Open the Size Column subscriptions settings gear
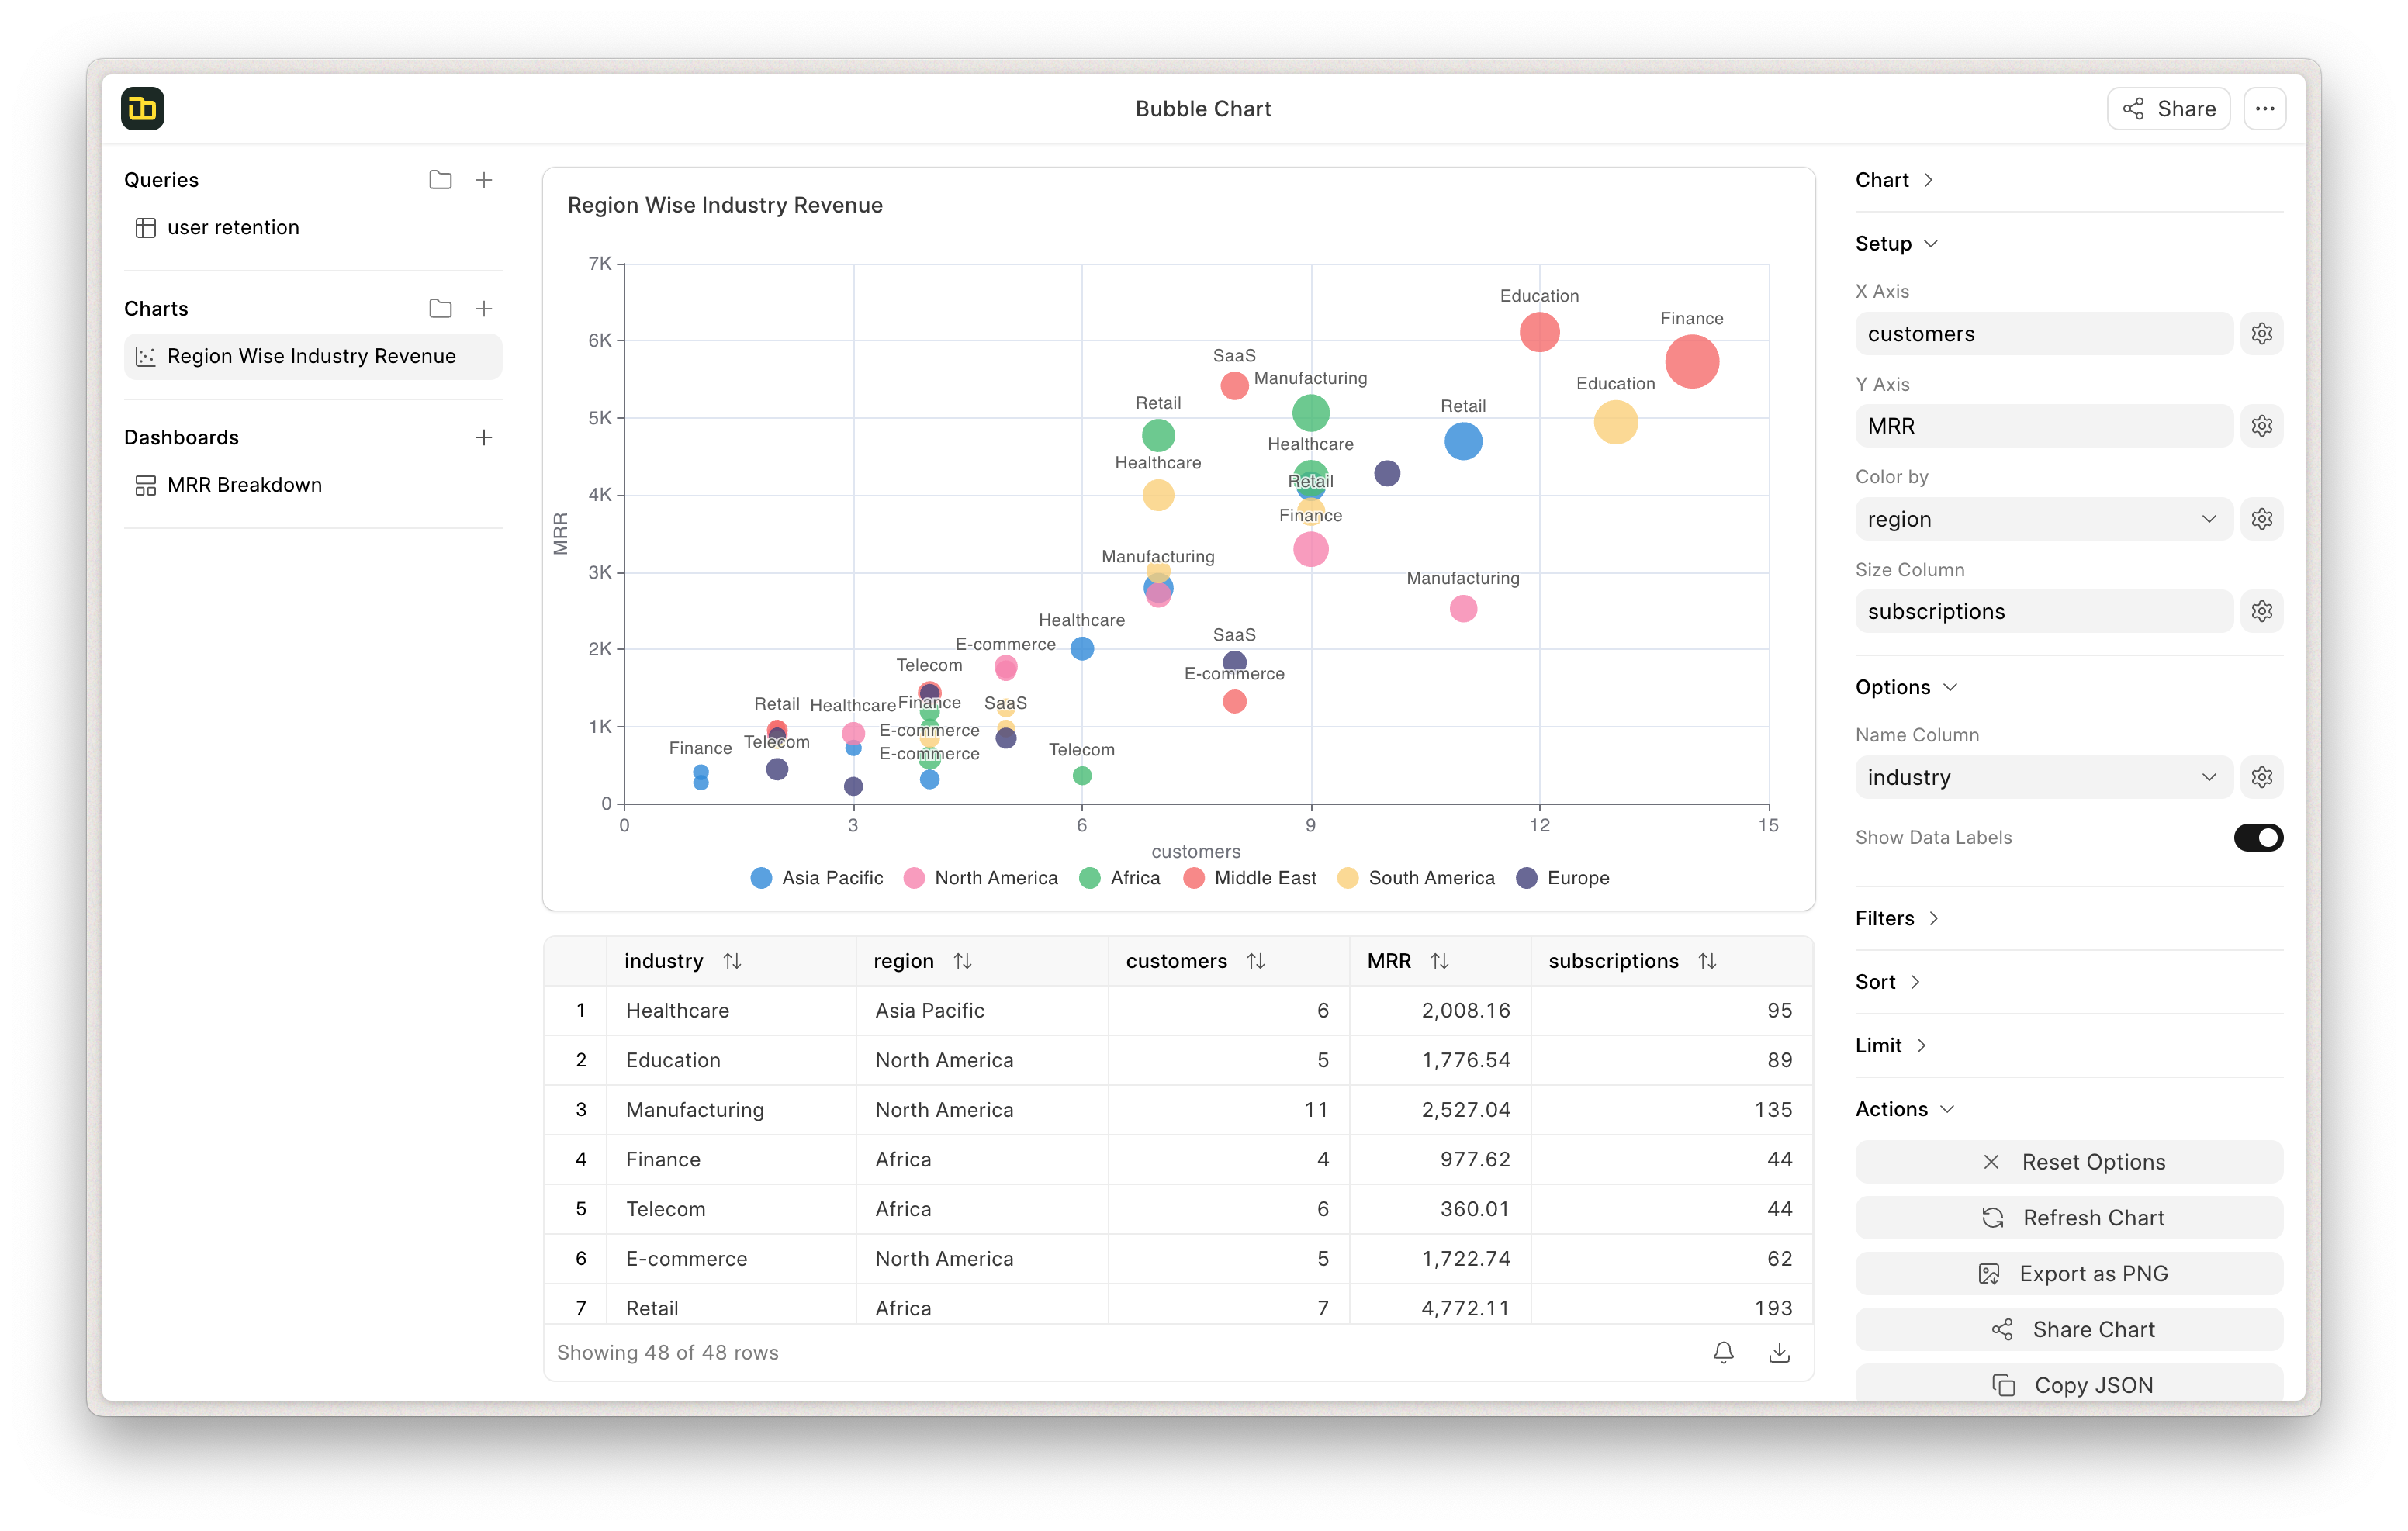This screenshot has width=2408, height=1531. pos(2261,611)
